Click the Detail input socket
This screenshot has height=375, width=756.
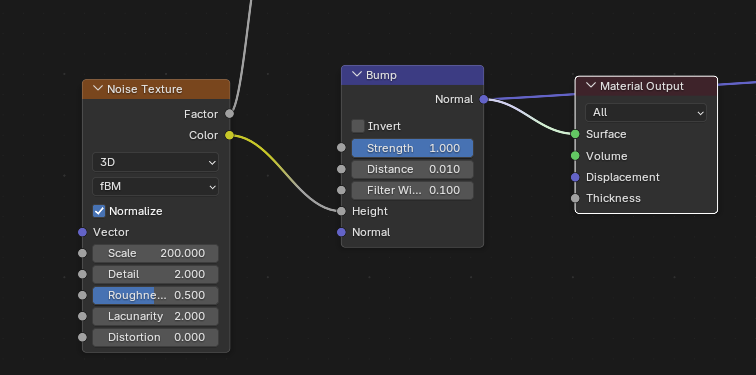coord(82,274)
